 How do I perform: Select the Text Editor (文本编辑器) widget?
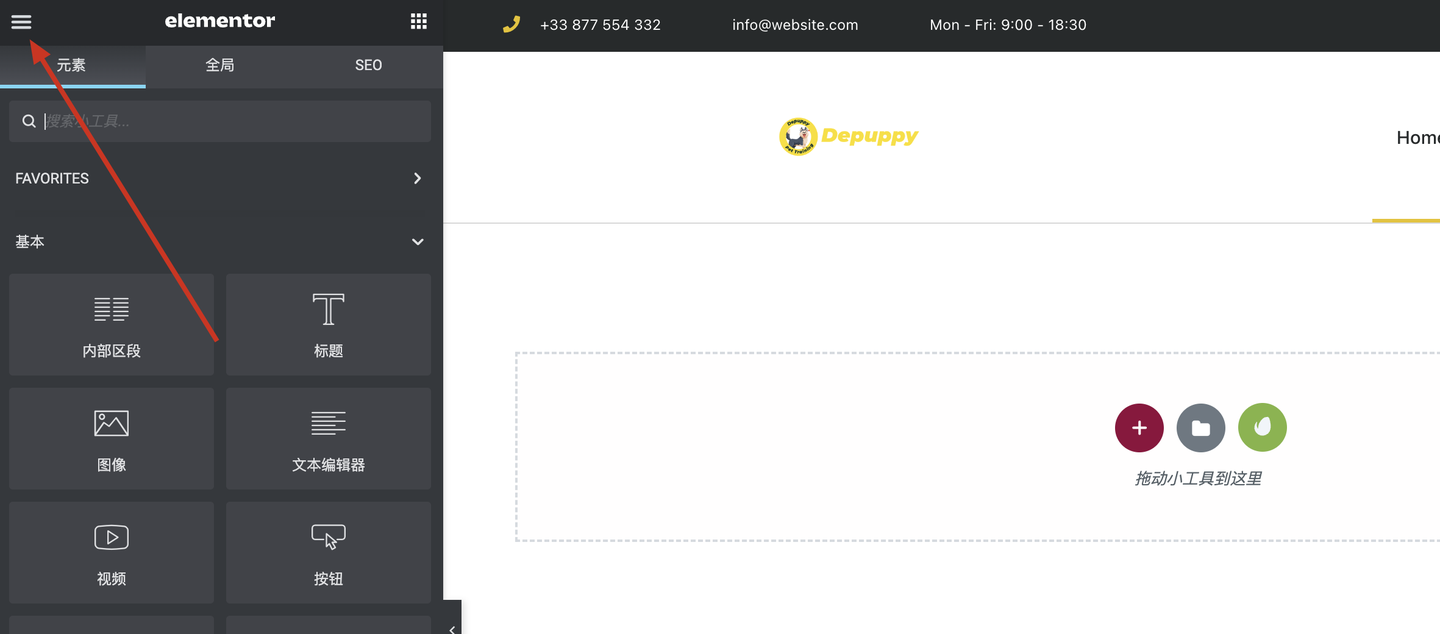328,438
